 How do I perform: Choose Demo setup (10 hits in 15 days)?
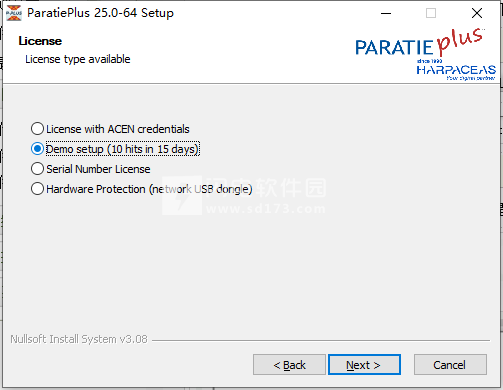point(115,149)
